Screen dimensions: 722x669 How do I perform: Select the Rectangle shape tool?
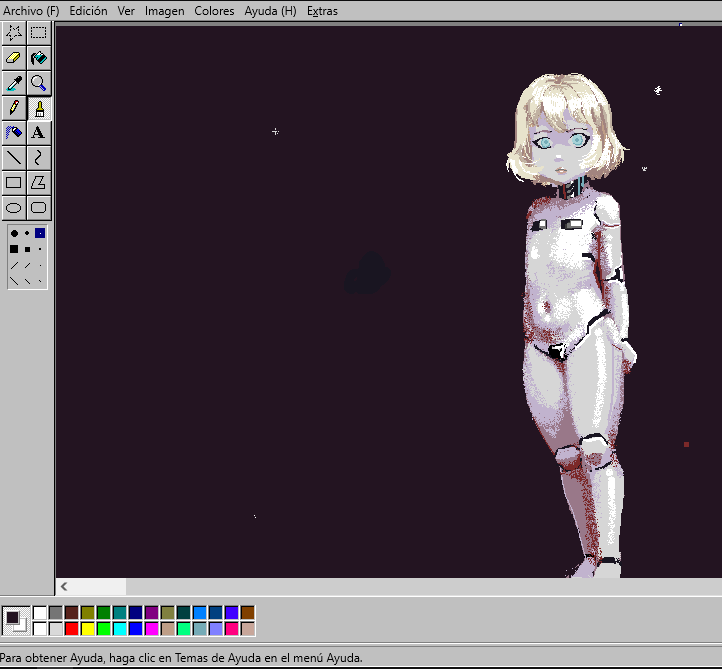pyautogui.click(x=14, y=182)
